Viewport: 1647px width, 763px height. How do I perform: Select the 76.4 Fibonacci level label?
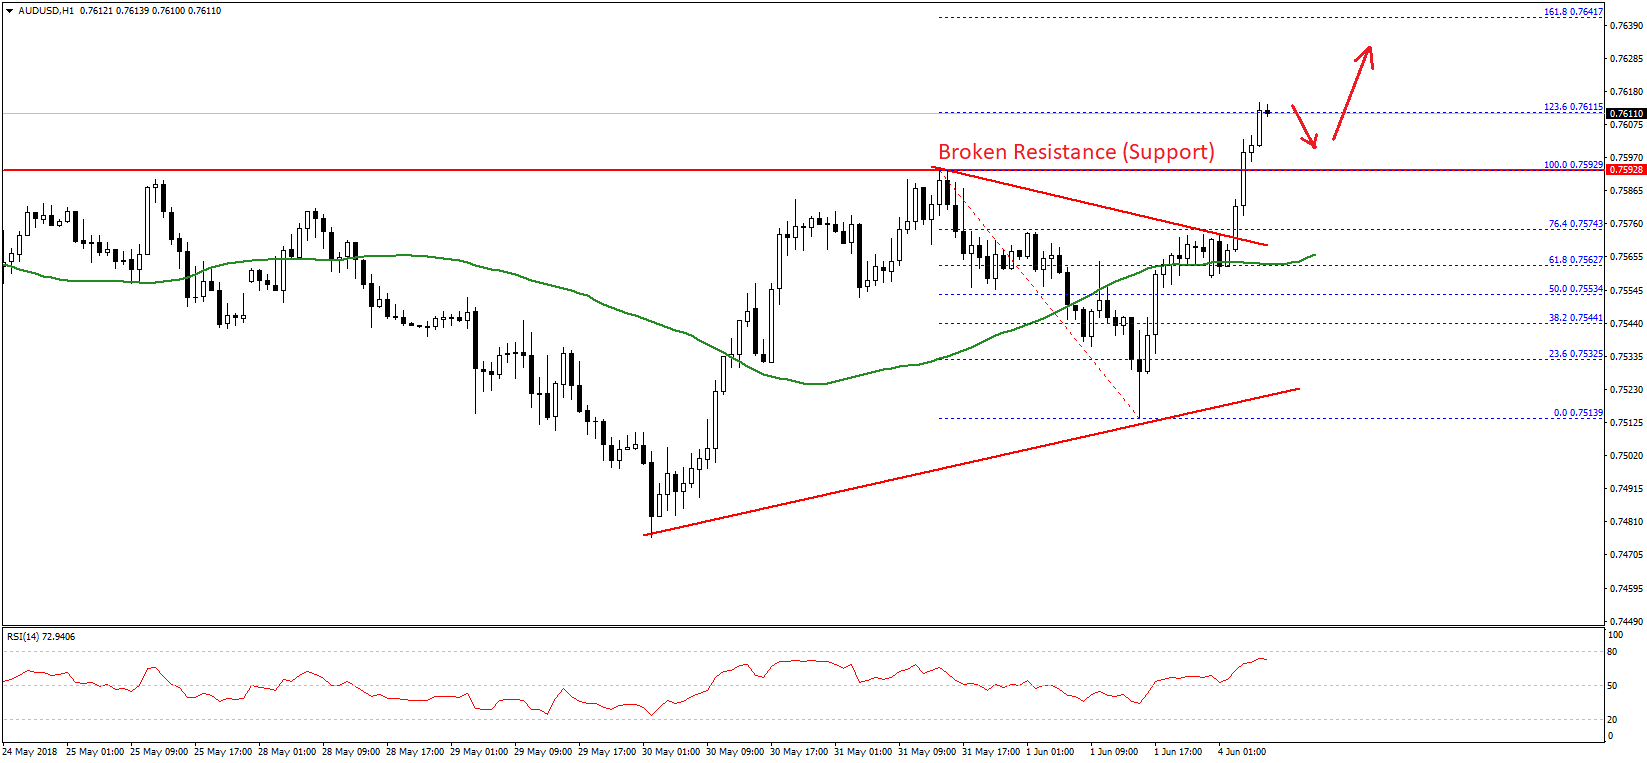point(1575,224)
